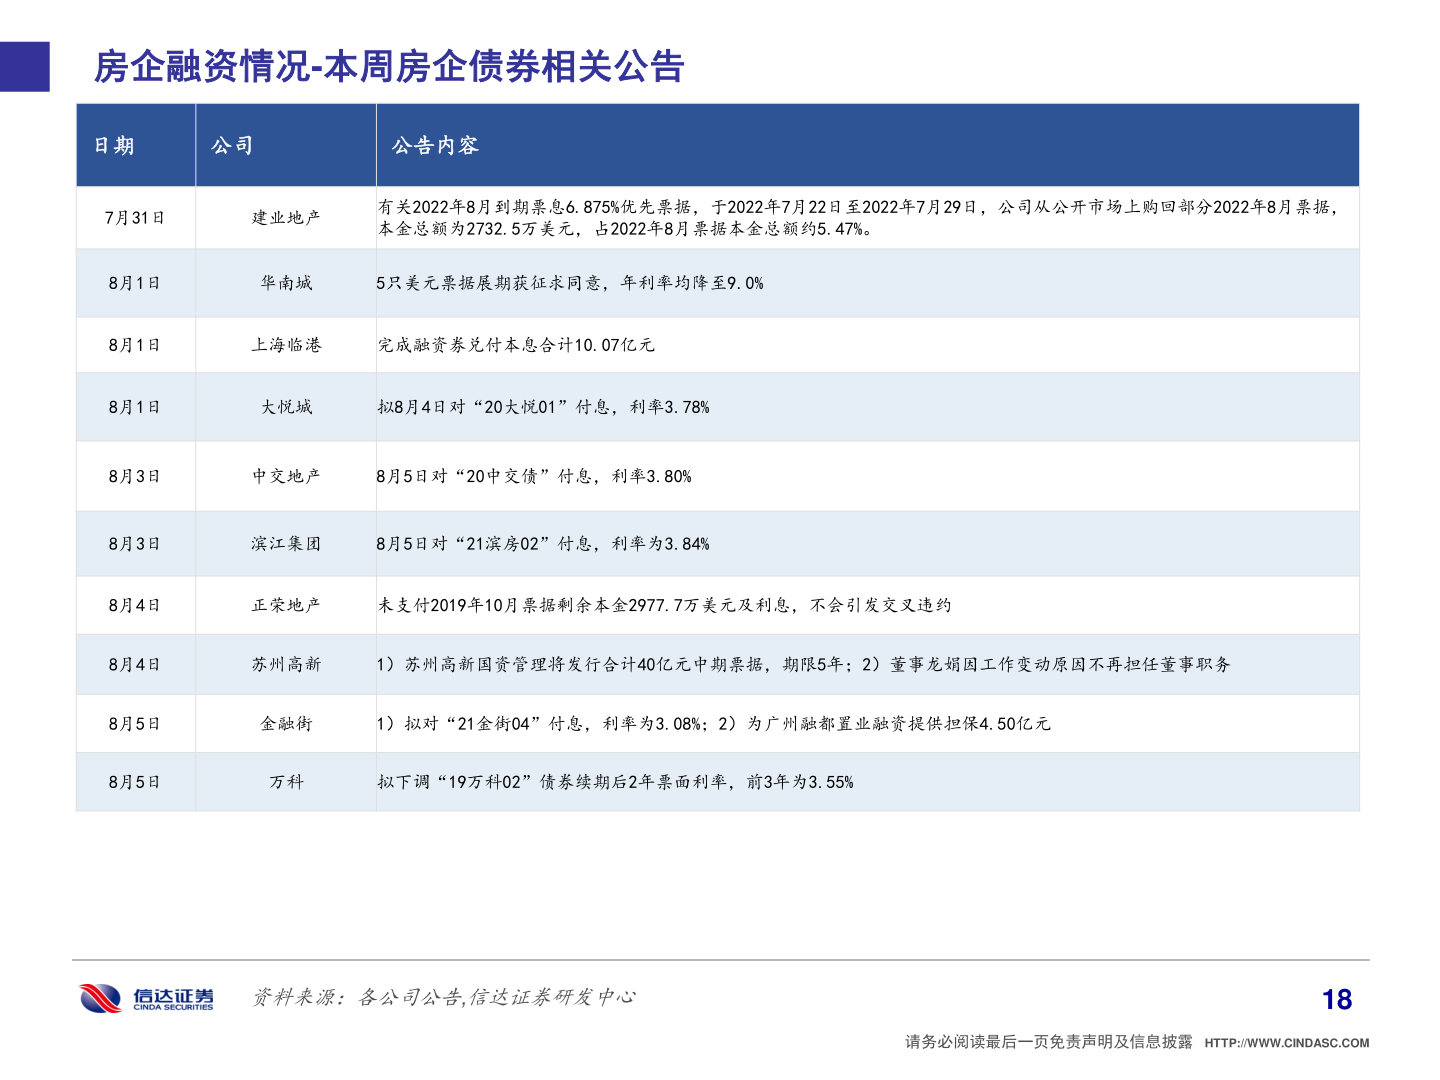
Task: Select the 正荣地产 row announcement text
Action: [665, 604]
